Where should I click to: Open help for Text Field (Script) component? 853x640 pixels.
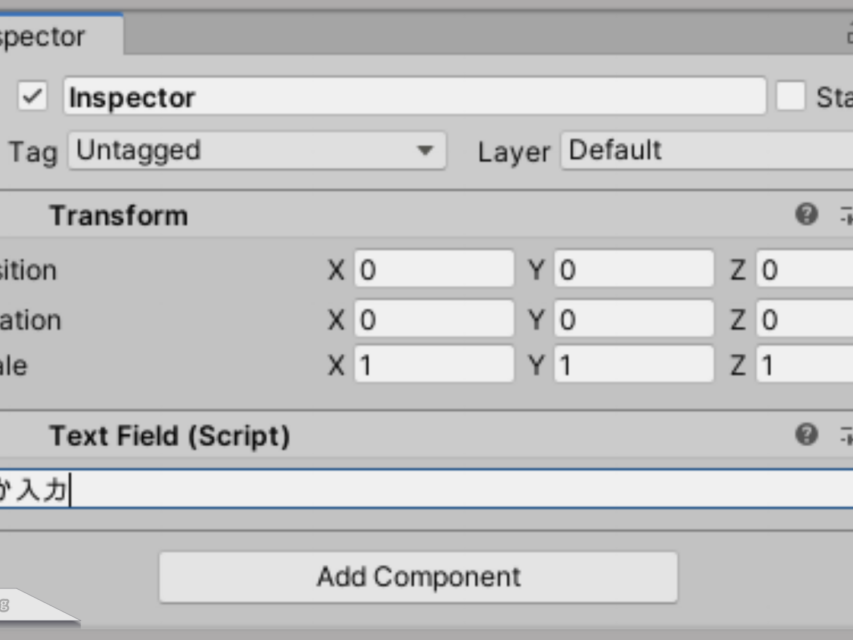[806, 434]
